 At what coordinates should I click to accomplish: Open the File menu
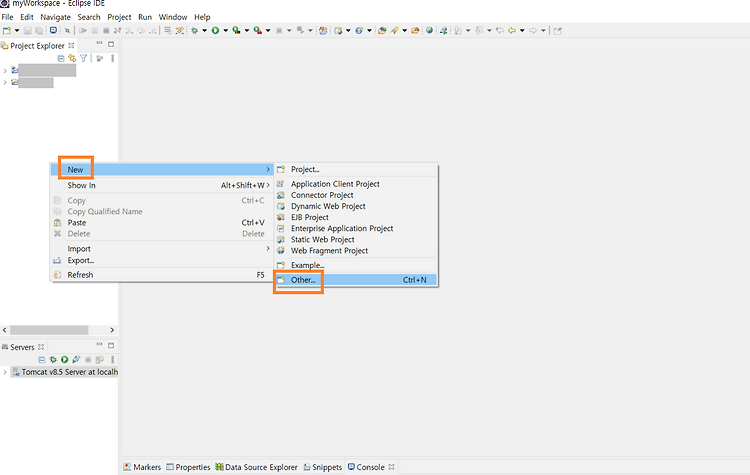point(7,17)
